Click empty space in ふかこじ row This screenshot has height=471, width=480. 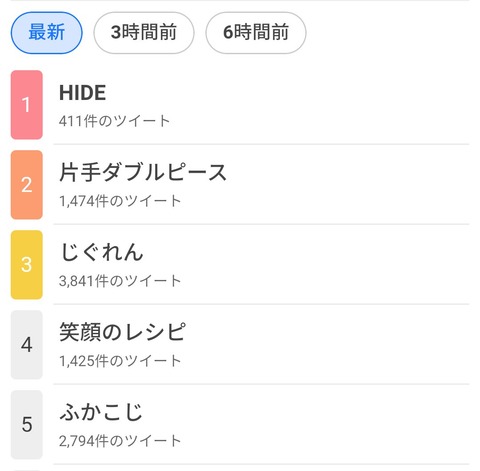[317, 425]
